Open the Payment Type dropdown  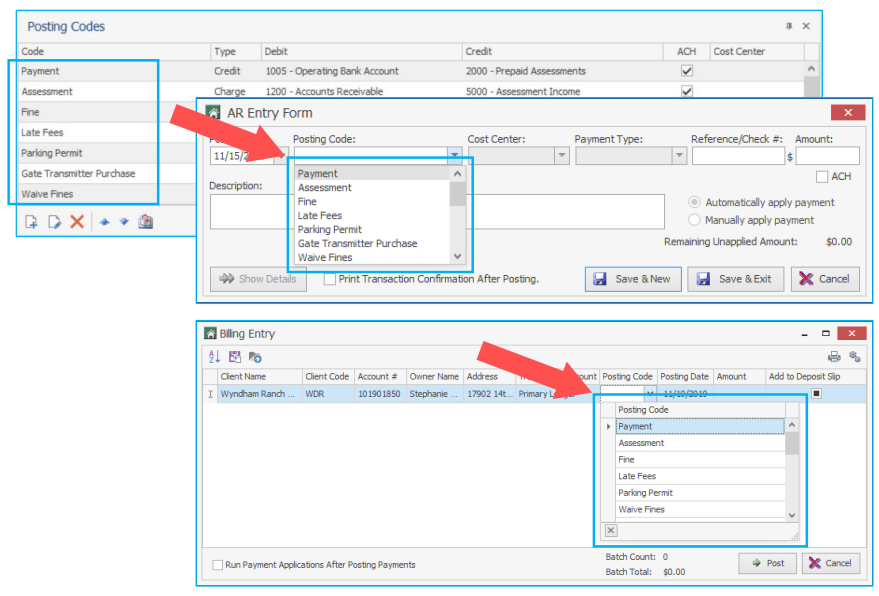tap(679, 156)
